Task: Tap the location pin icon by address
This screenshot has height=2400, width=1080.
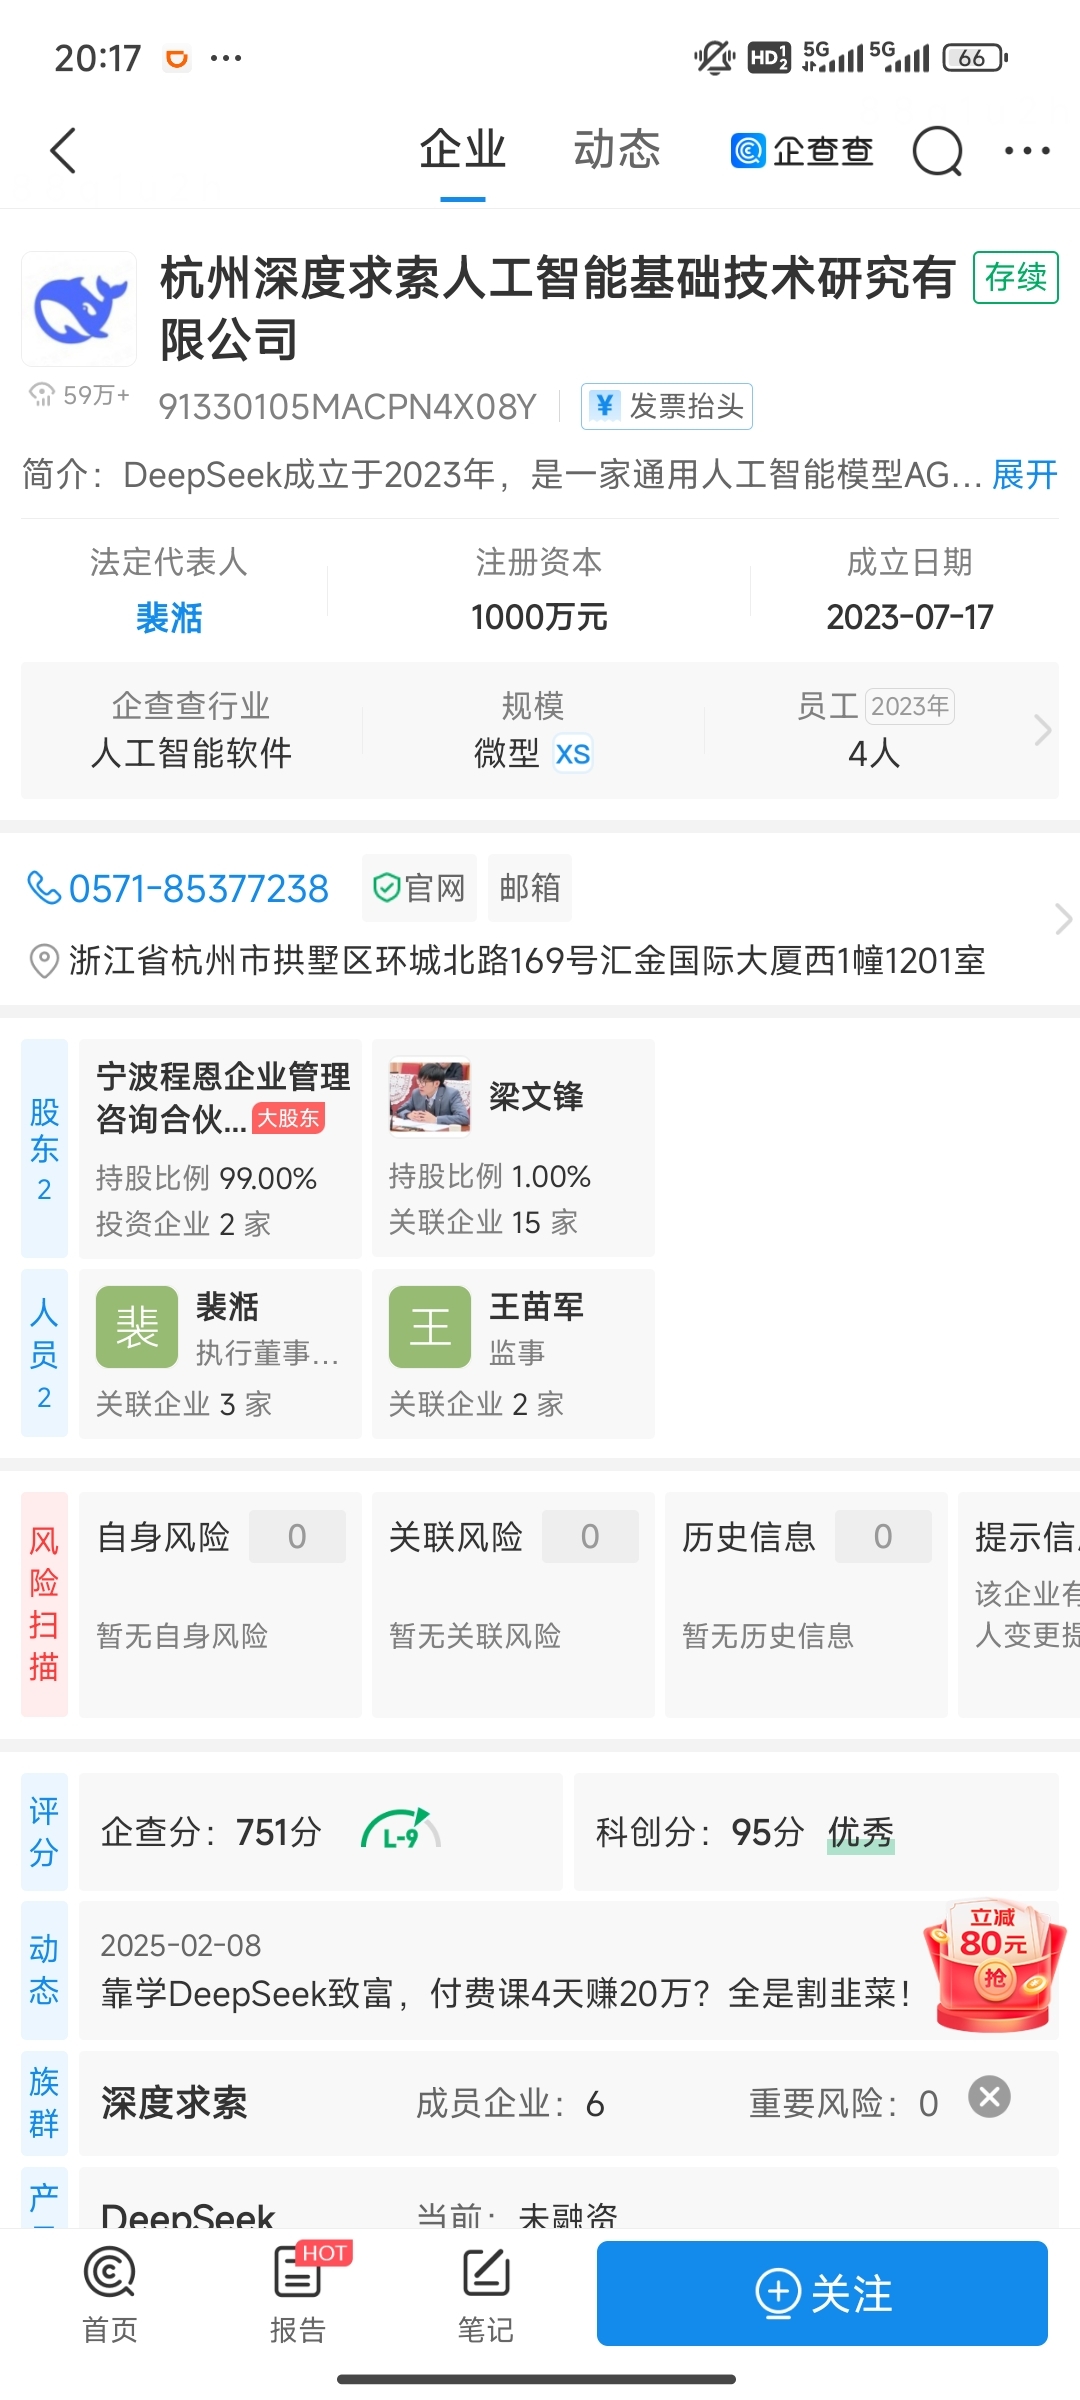Action: click(43, 961)
